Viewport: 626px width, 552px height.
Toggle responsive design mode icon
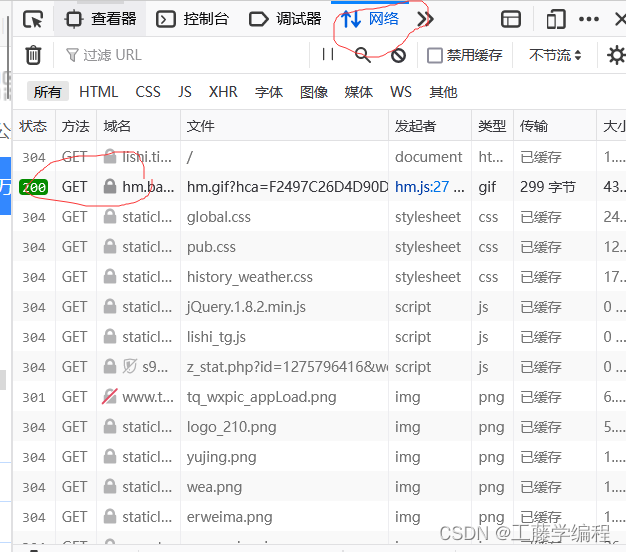pyautogui.click(x=556, y=19)
